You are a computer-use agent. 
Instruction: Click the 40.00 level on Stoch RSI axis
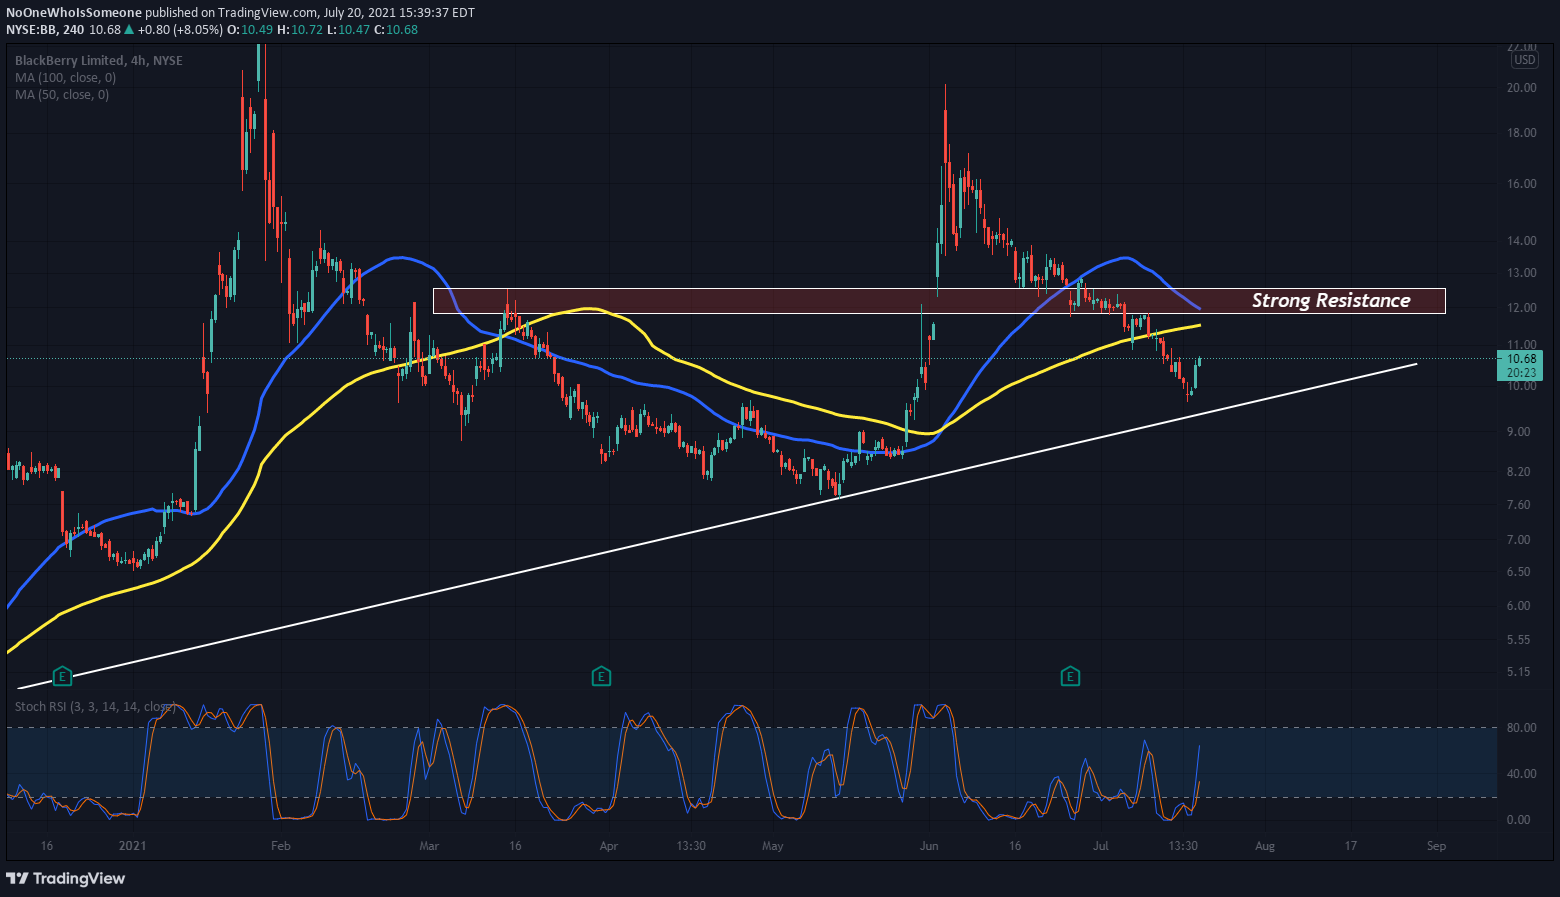tap(1522, 773)
